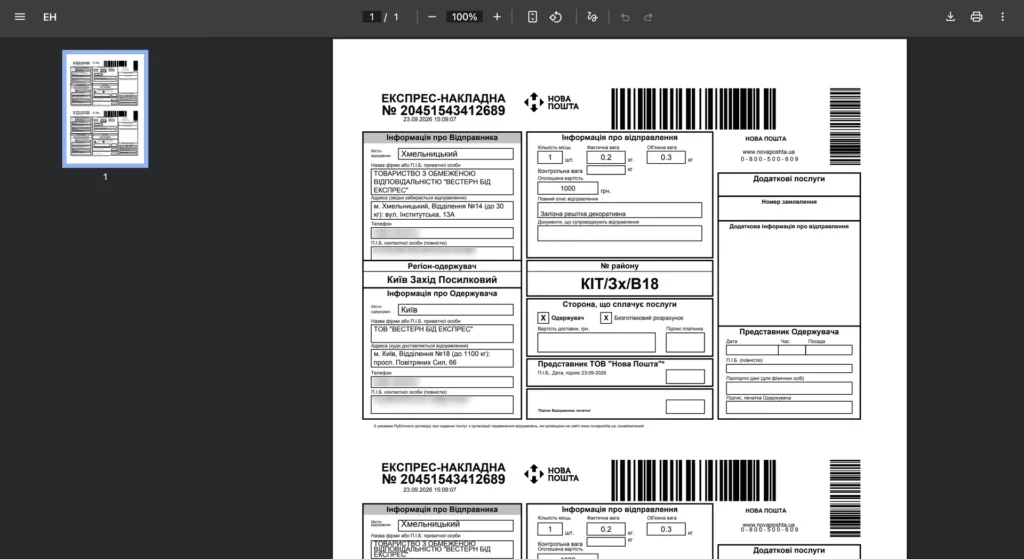Viewport: 1024px width, 559px height.
Task: Click the Київ recipient city field
Action: tap(455, 310)
